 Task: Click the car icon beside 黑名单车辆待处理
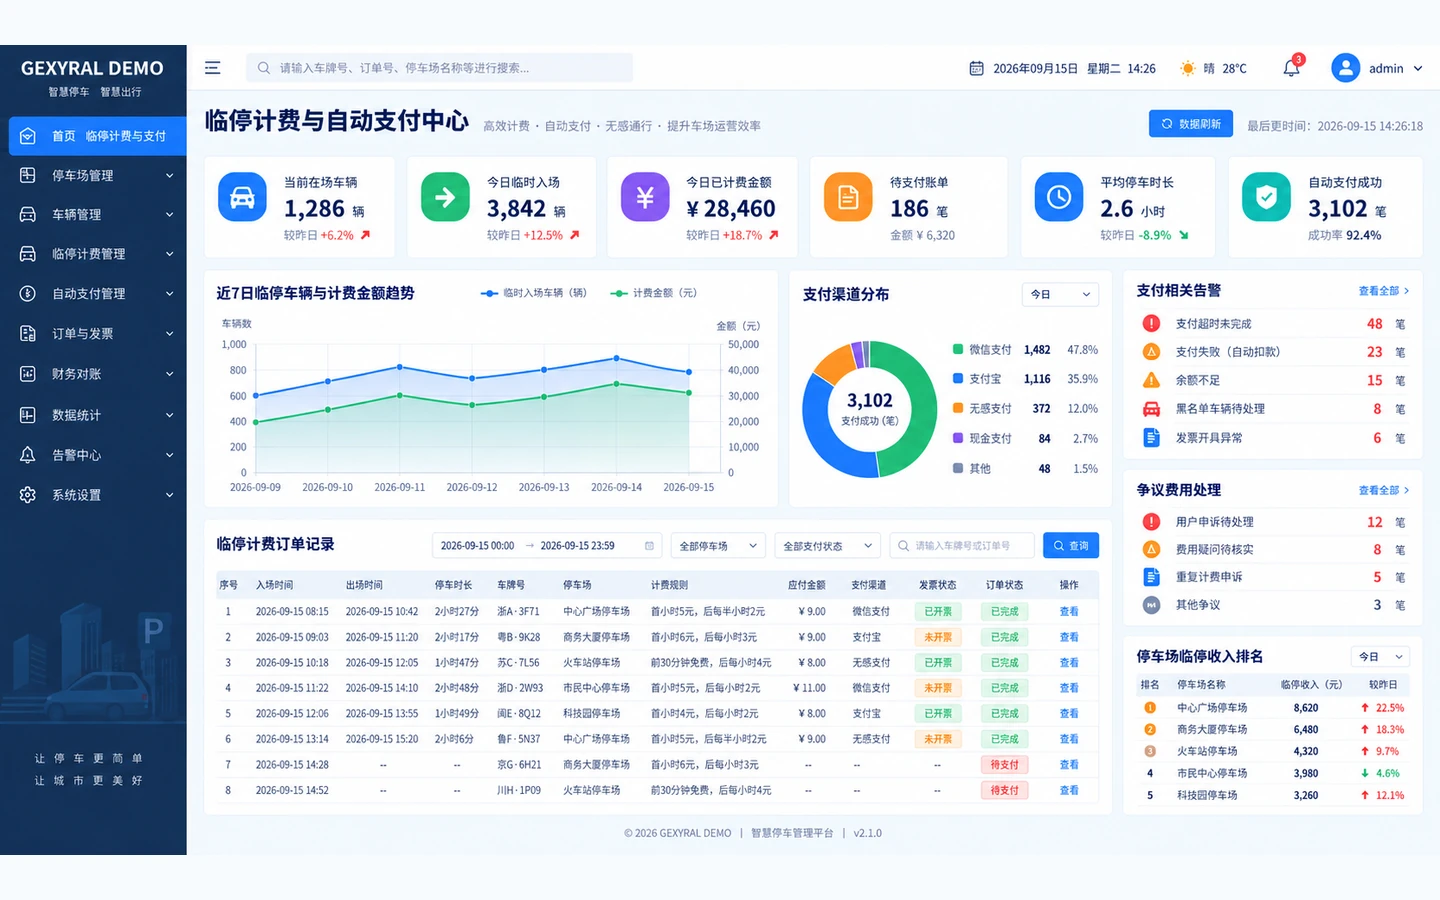coord(1151,408)
